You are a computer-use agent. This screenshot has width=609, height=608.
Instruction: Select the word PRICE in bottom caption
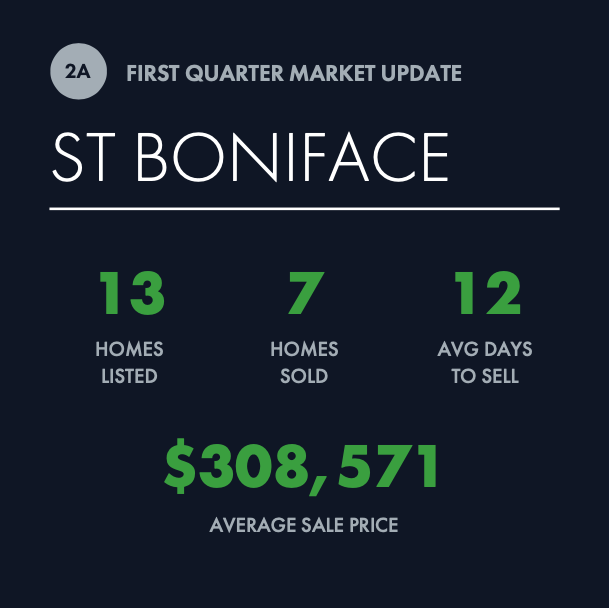pos(374,525)
